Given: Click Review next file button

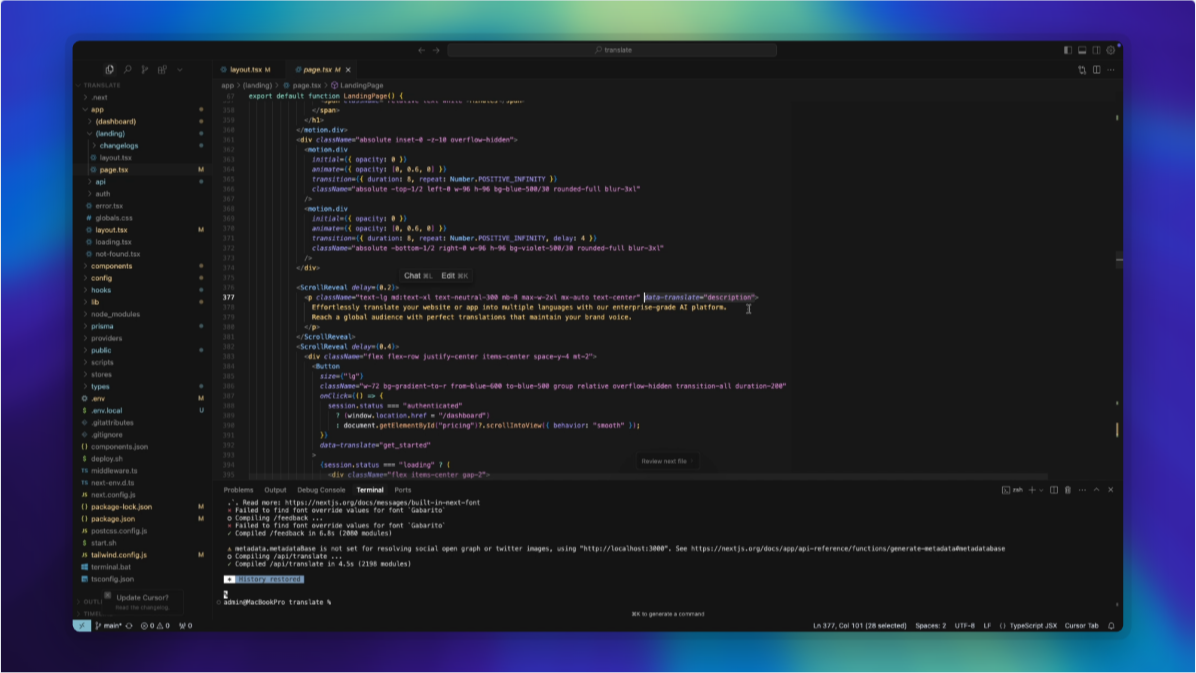Looking at the screenshot, I should [667, 461].
